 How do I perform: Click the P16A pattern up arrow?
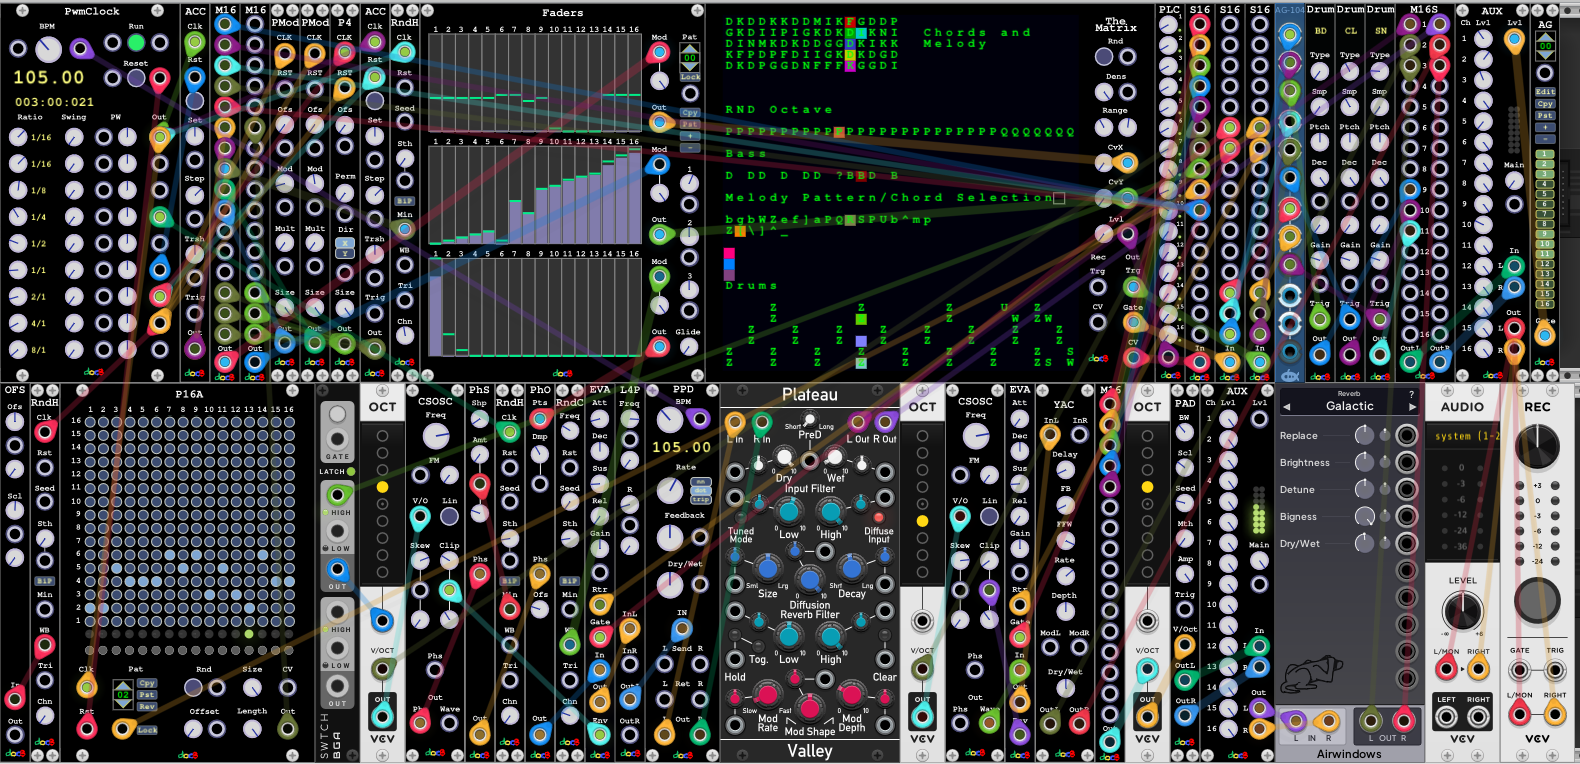123,685
